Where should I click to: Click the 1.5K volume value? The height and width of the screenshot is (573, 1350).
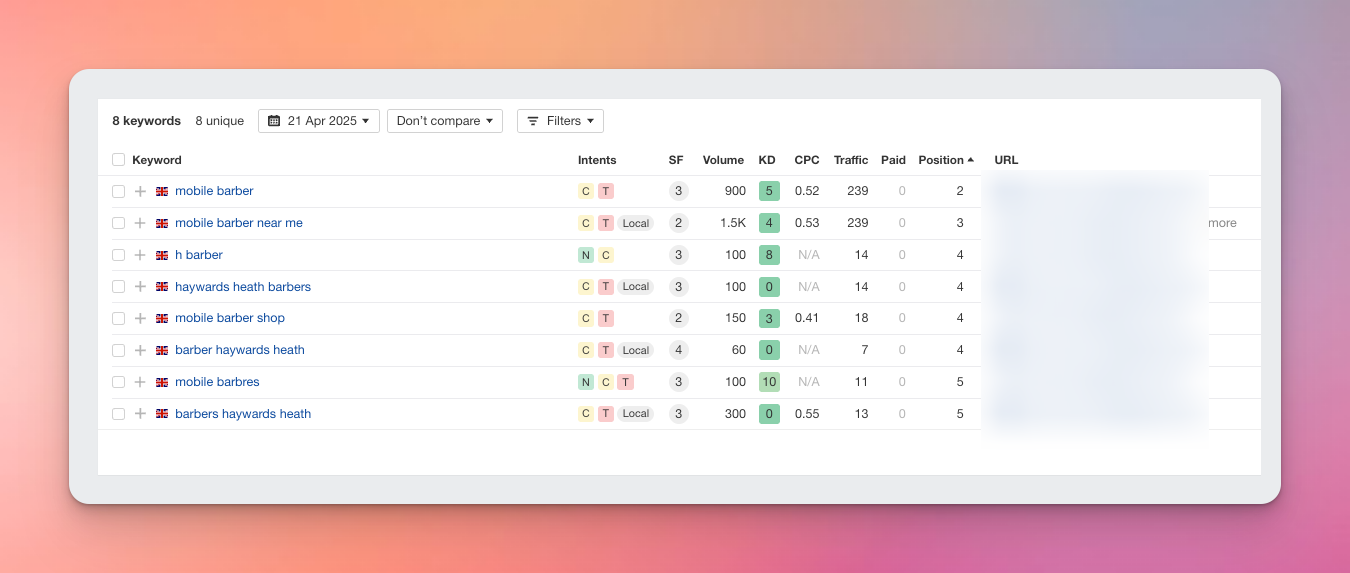tap(733, 223)
